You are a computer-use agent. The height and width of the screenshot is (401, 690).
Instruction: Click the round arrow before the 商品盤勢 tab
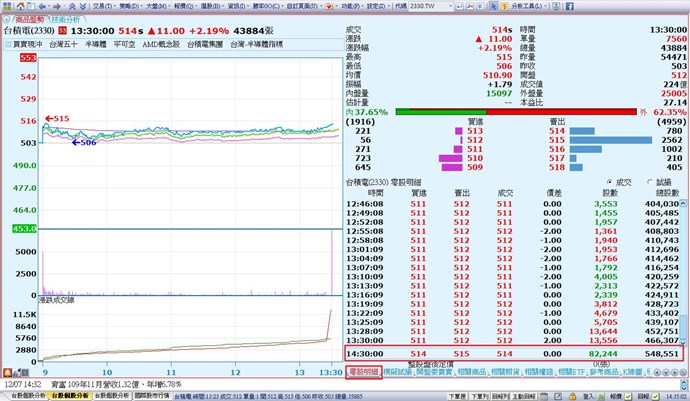(6, 20)
